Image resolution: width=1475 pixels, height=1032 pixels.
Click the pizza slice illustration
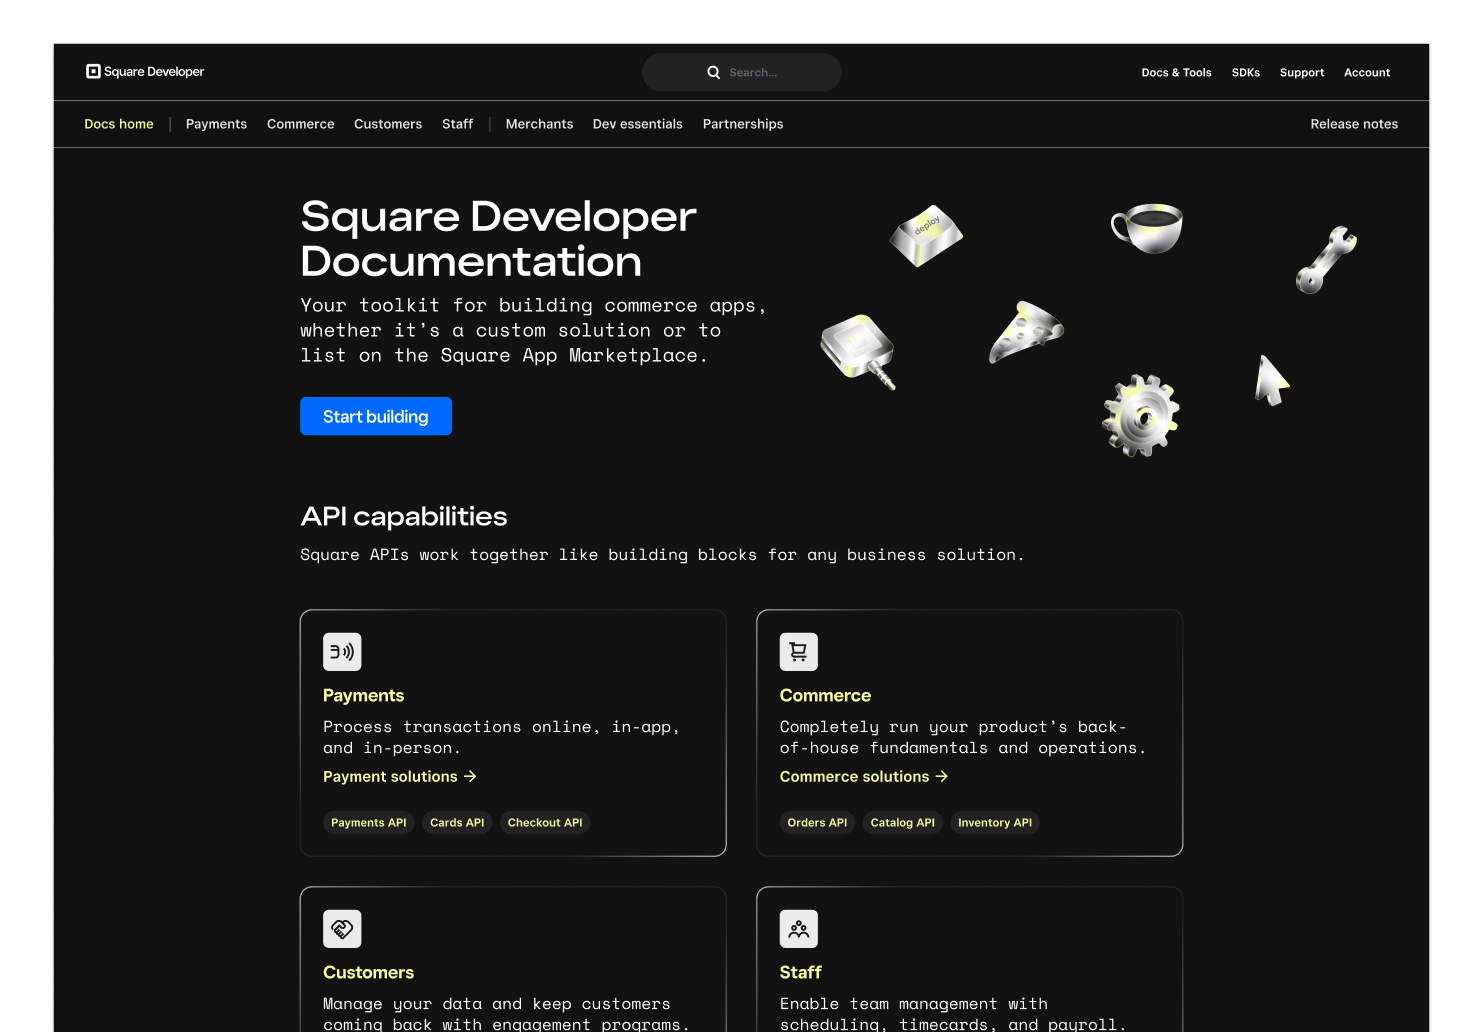pyautogui.click(x=1026, y=332)
